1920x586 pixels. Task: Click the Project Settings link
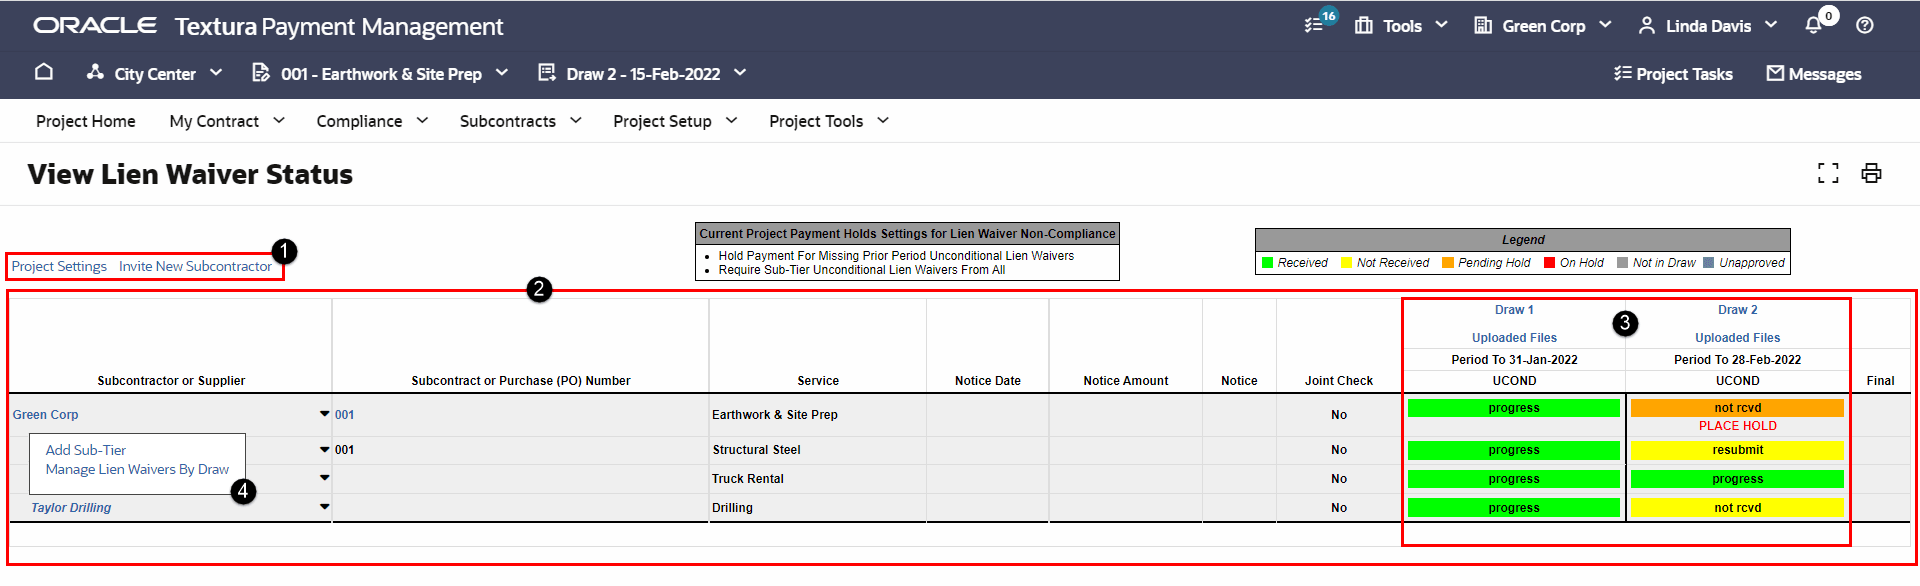coord(59,267)
